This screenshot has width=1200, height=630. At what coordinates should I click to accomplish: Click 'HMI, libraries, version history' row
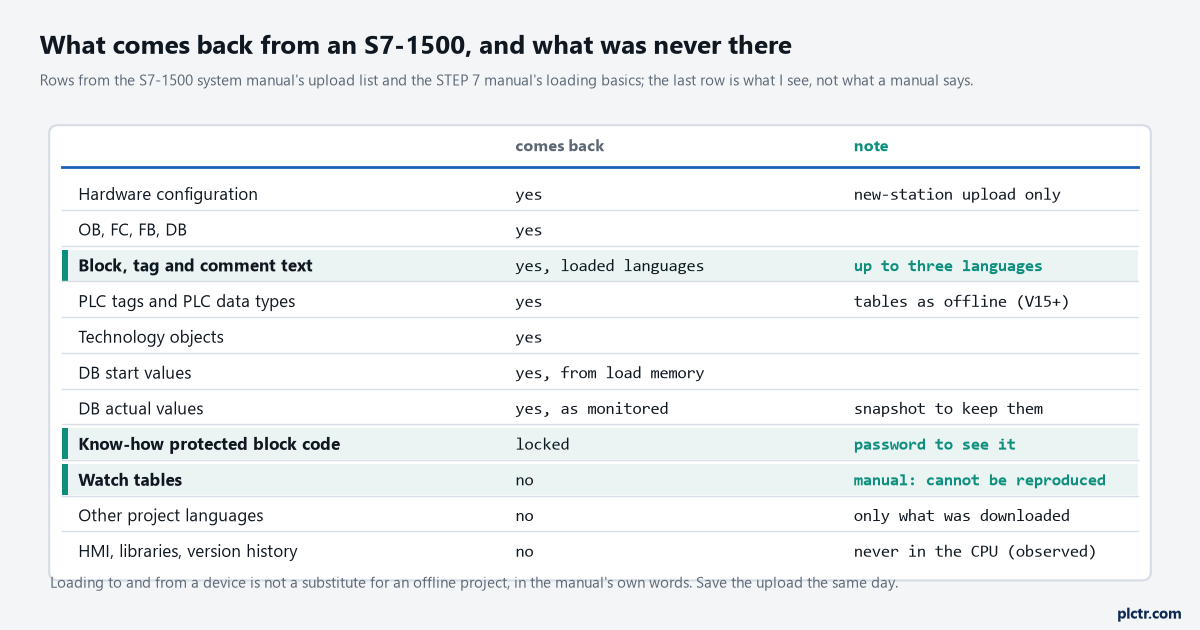point(600,551)
